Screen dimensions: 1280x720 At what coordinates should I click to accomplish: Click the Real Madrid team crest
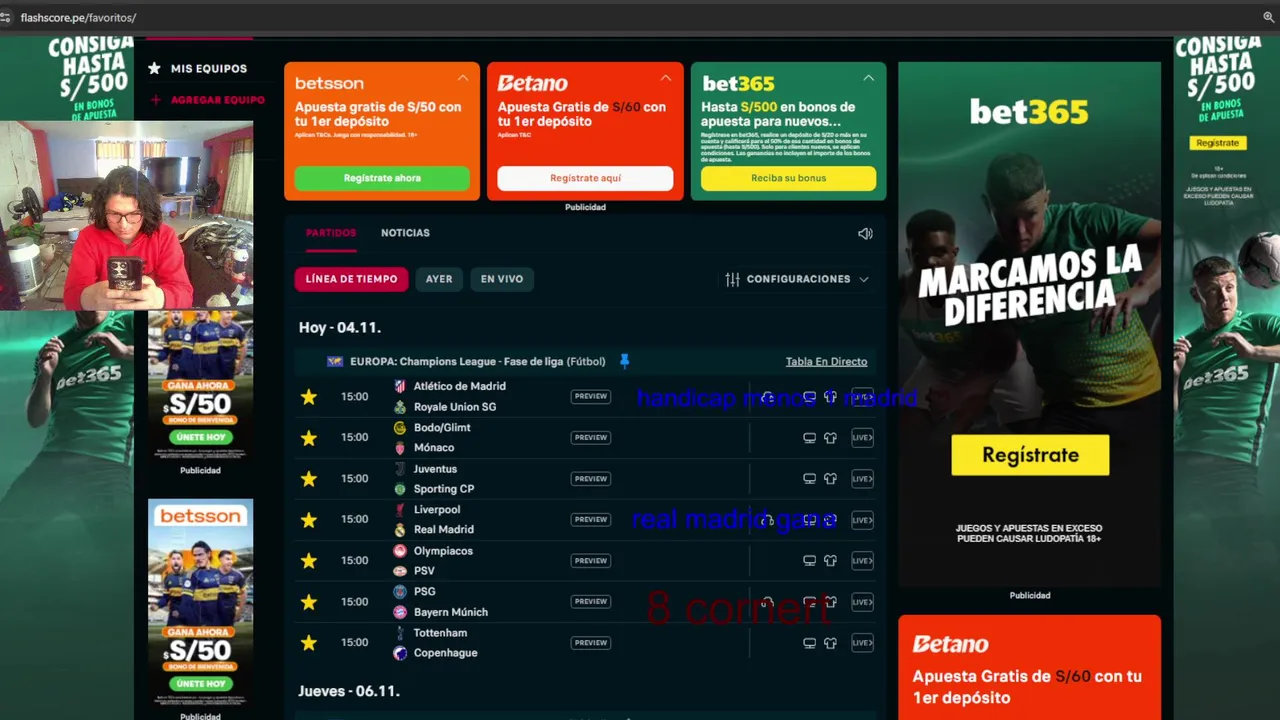pyautogui.click(x=400, y=530)
